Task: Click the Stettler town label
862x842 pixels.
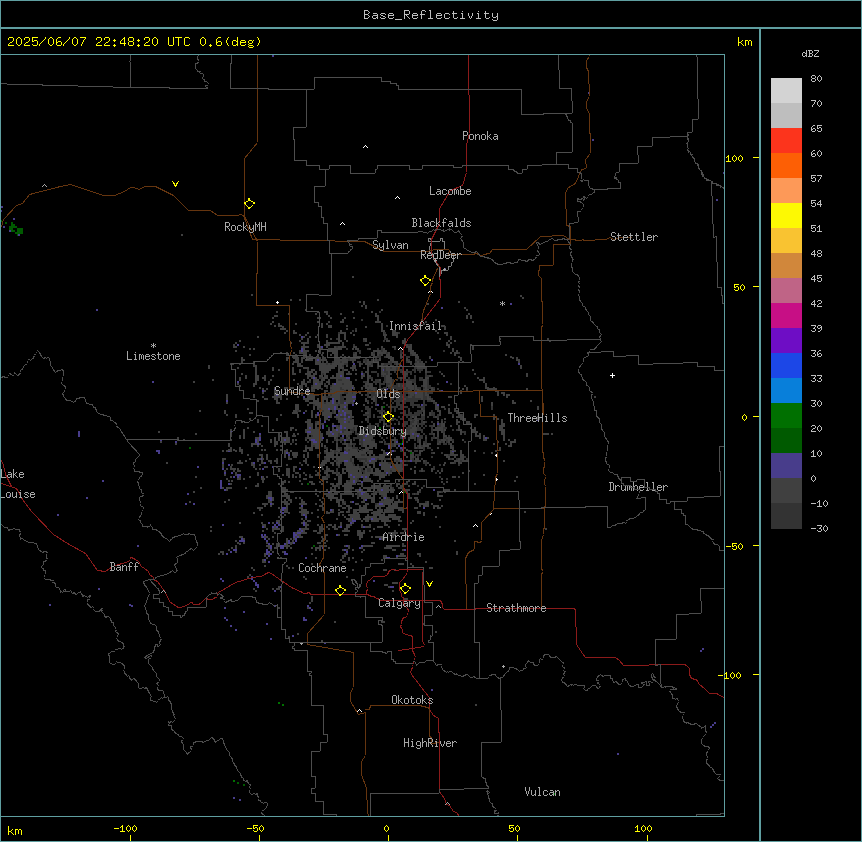Action: point(634,237)
